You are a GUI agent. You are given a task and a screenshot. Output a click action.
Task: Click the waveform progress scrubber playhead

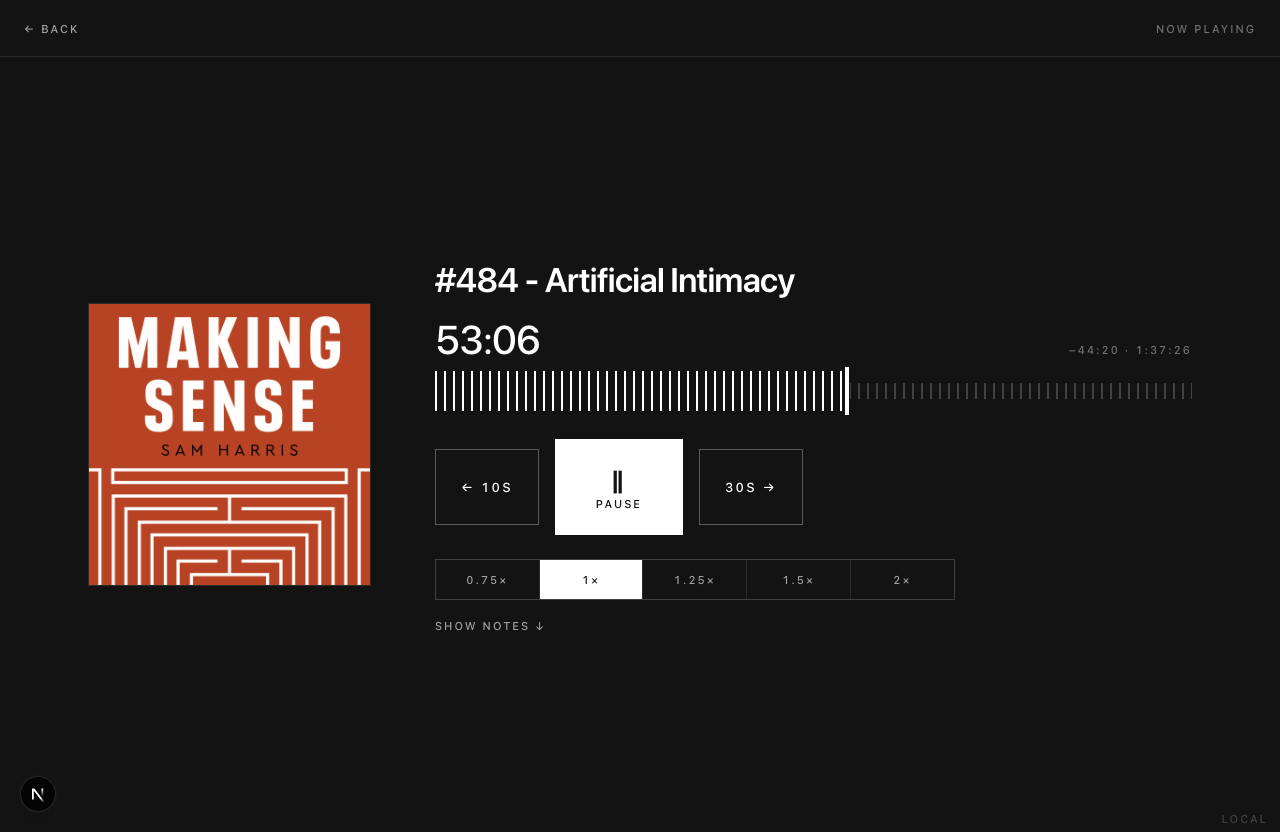[x=847, y=391]
